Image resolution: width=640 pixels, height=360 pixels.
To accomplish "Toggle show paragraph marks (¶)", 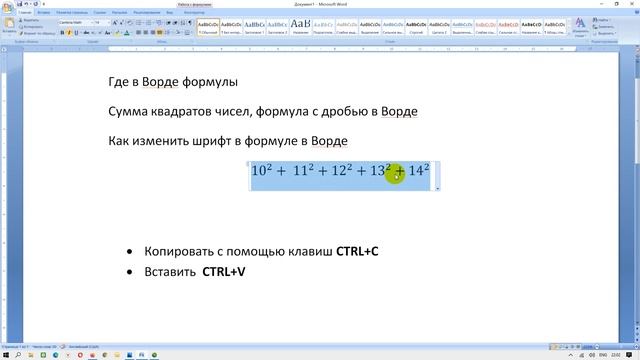I will (x=190, y=22).
